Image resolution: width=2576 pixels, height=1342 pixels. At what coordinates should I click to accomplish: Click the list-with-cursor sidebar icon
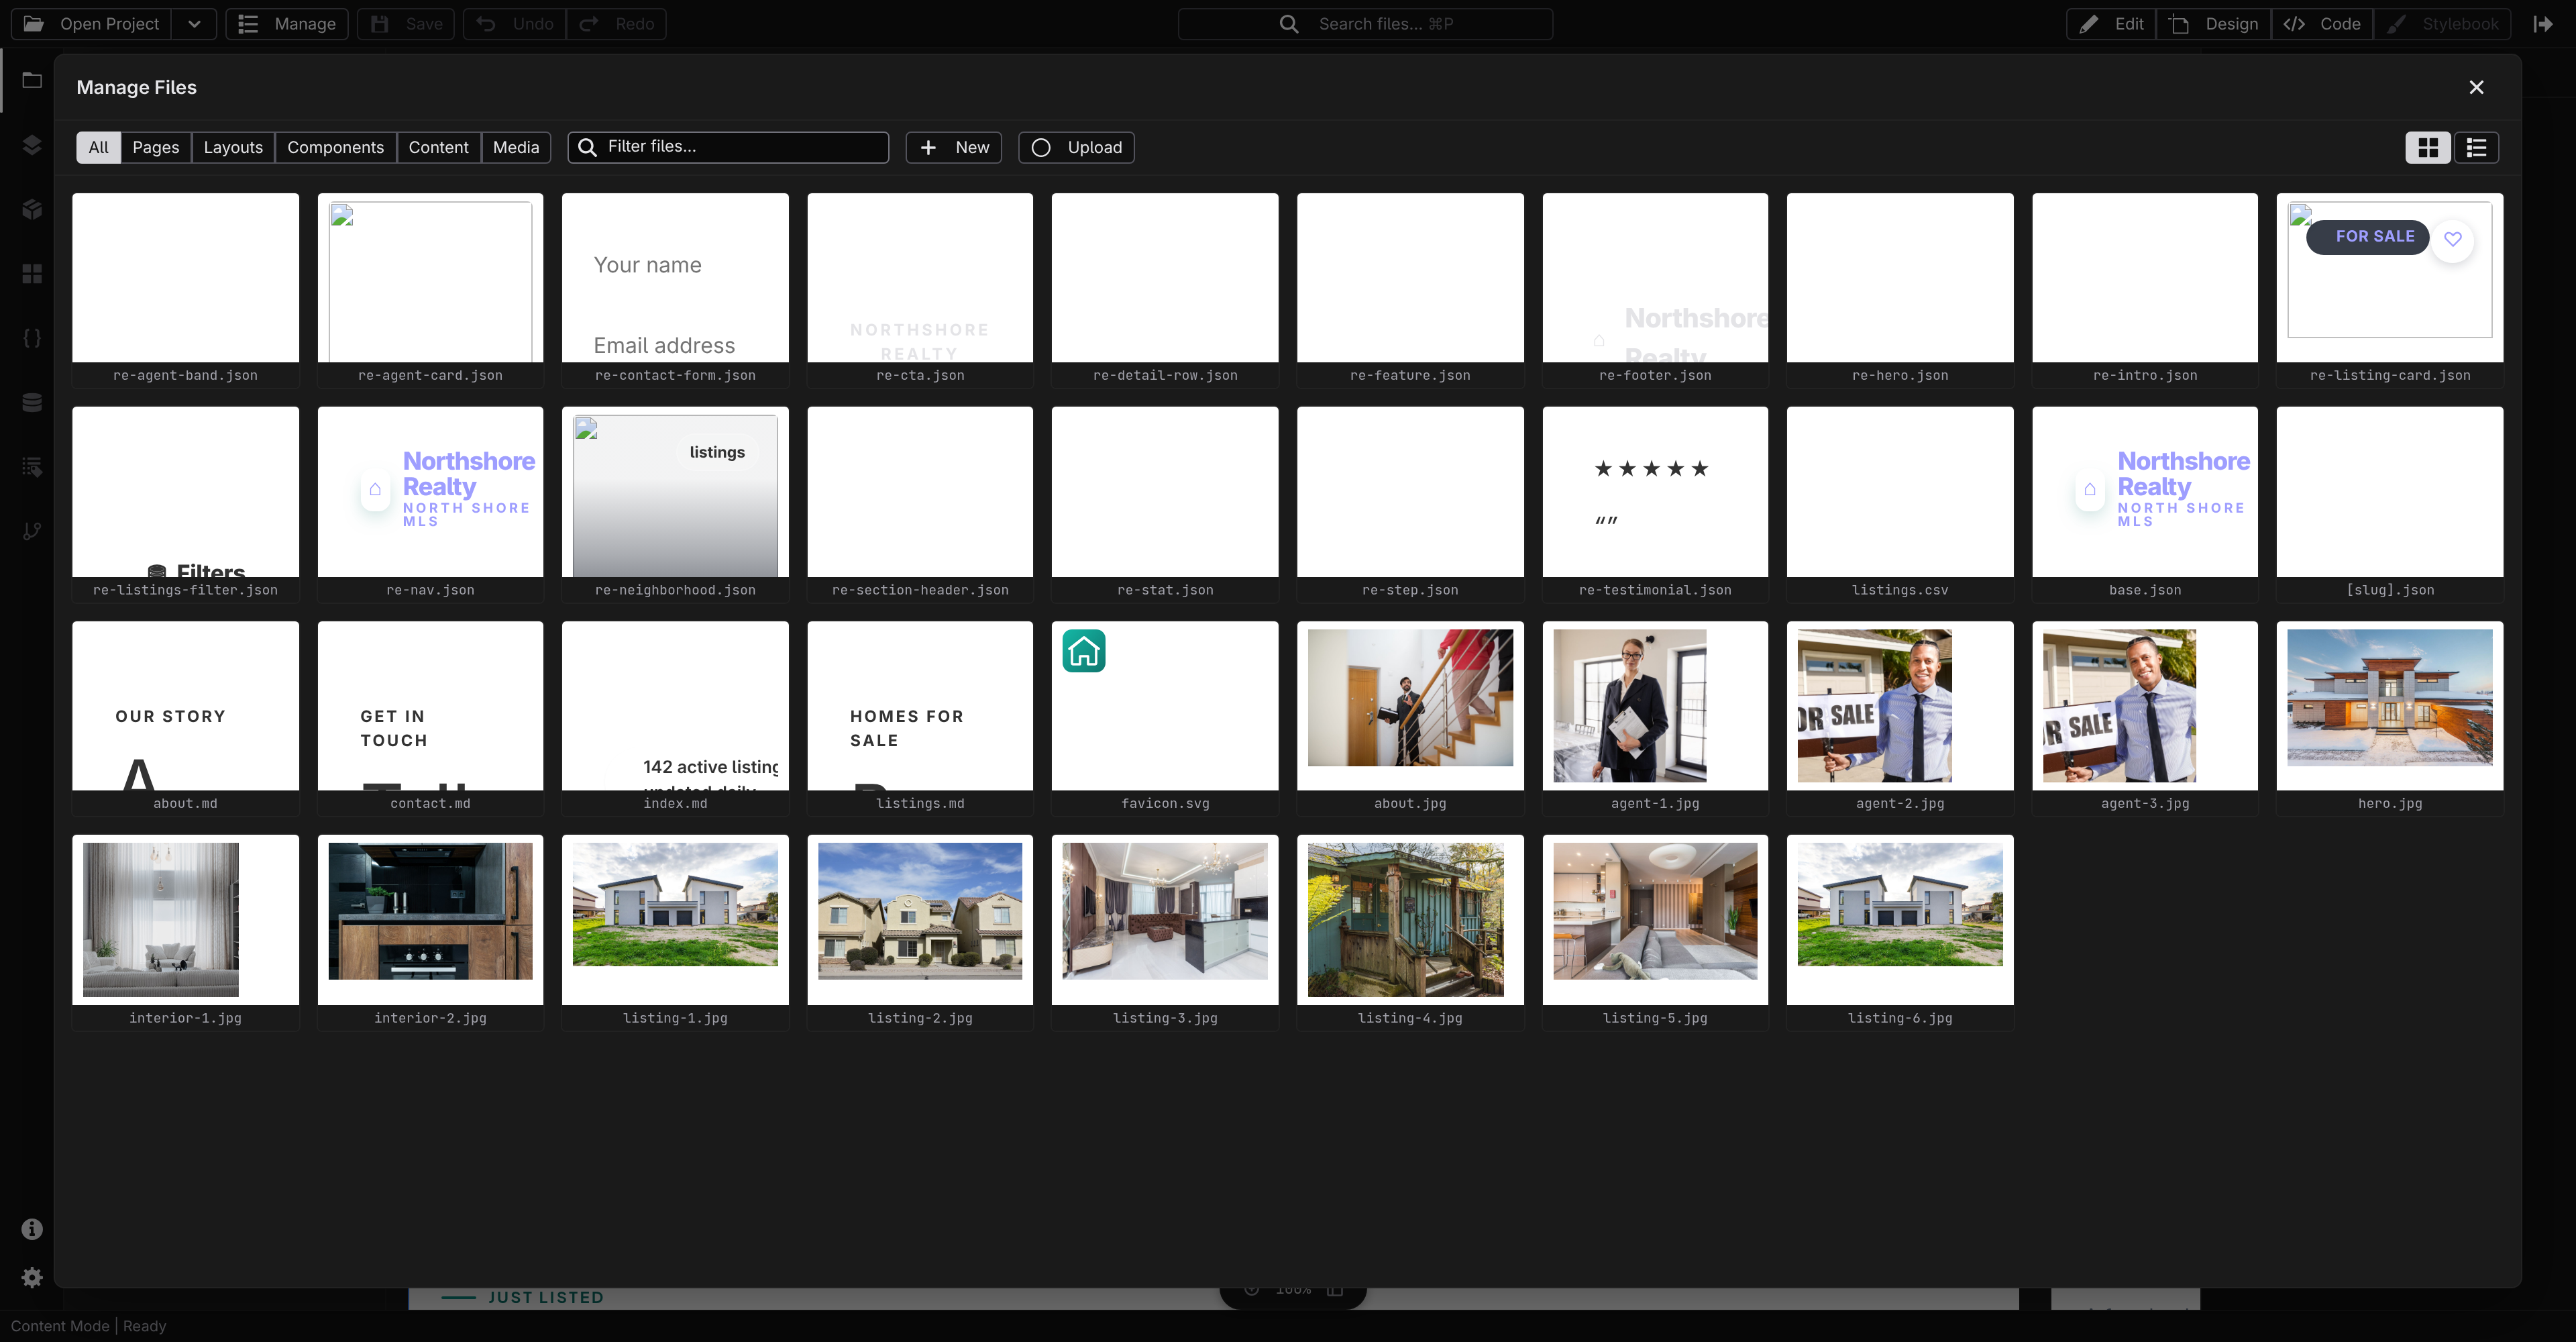32,467
